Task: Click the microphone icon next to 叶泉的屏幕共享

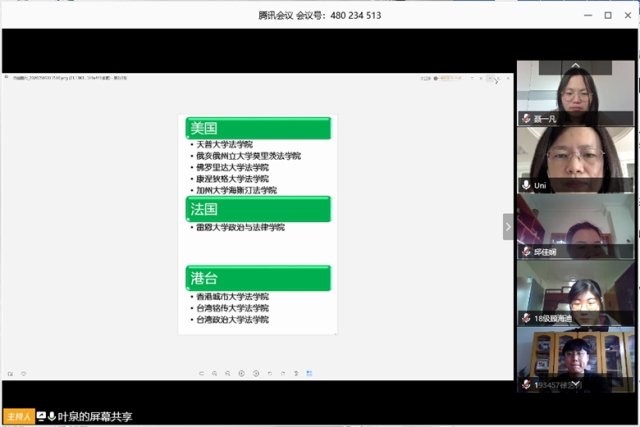Action: pos(52,416)
